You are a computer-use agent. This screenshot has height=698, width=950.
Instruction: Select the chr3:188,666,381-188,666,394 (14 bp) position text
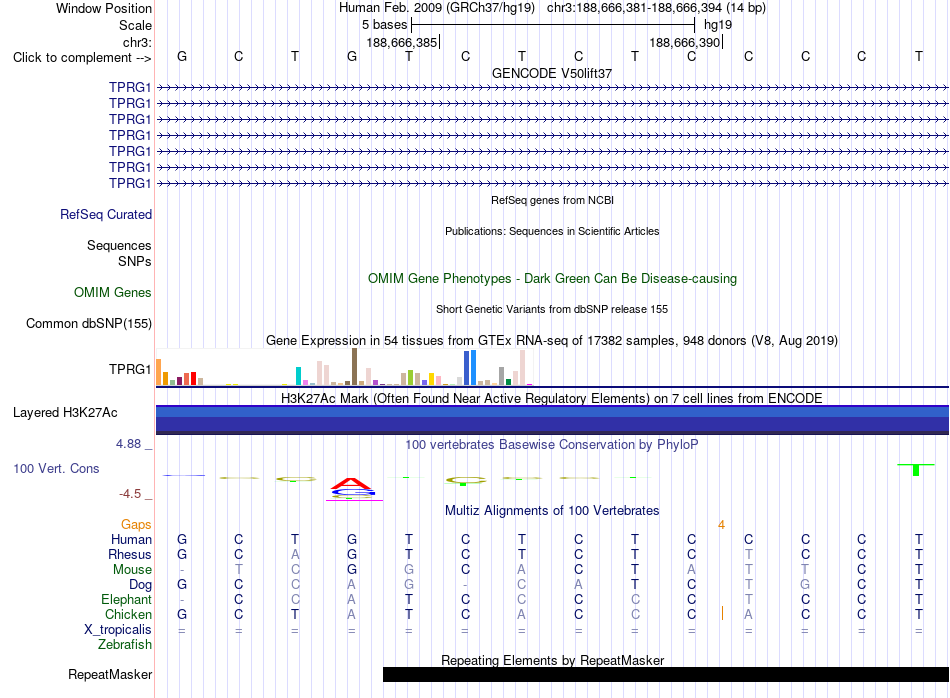coord(656,8)
